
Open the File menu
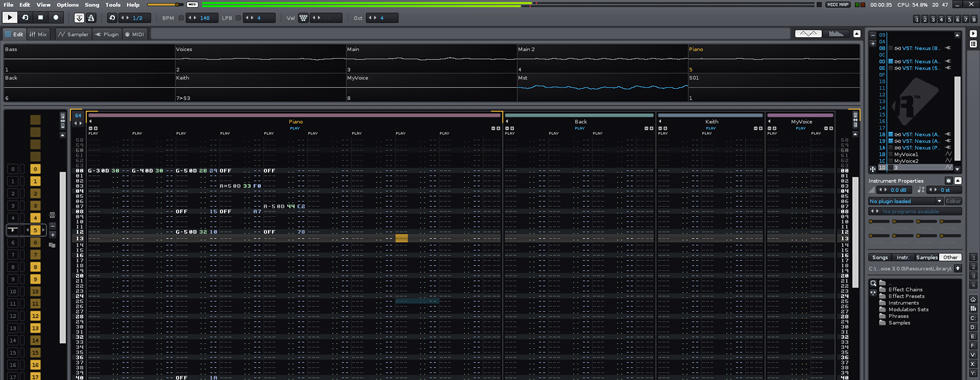pos(8,4)
